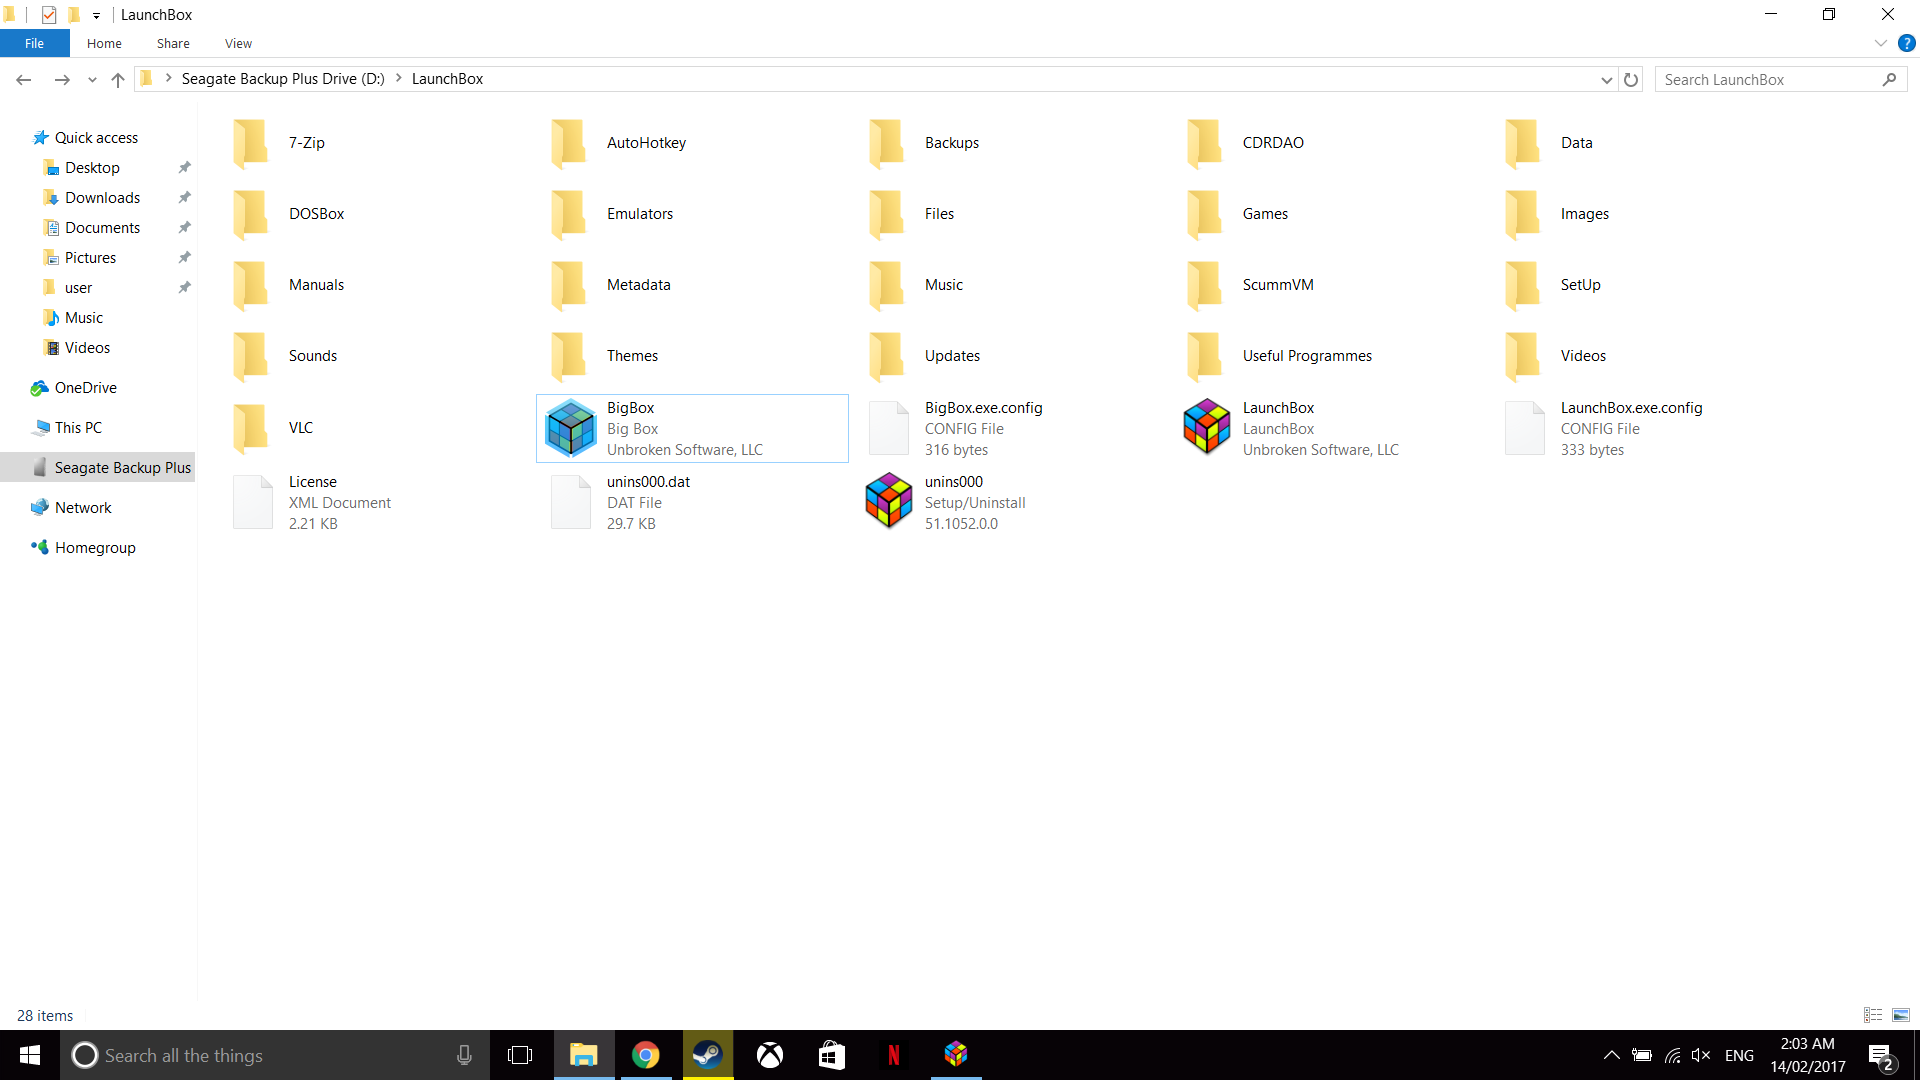
Task: Select the BigBox.exe.config file icon
Action: (889, 428)
